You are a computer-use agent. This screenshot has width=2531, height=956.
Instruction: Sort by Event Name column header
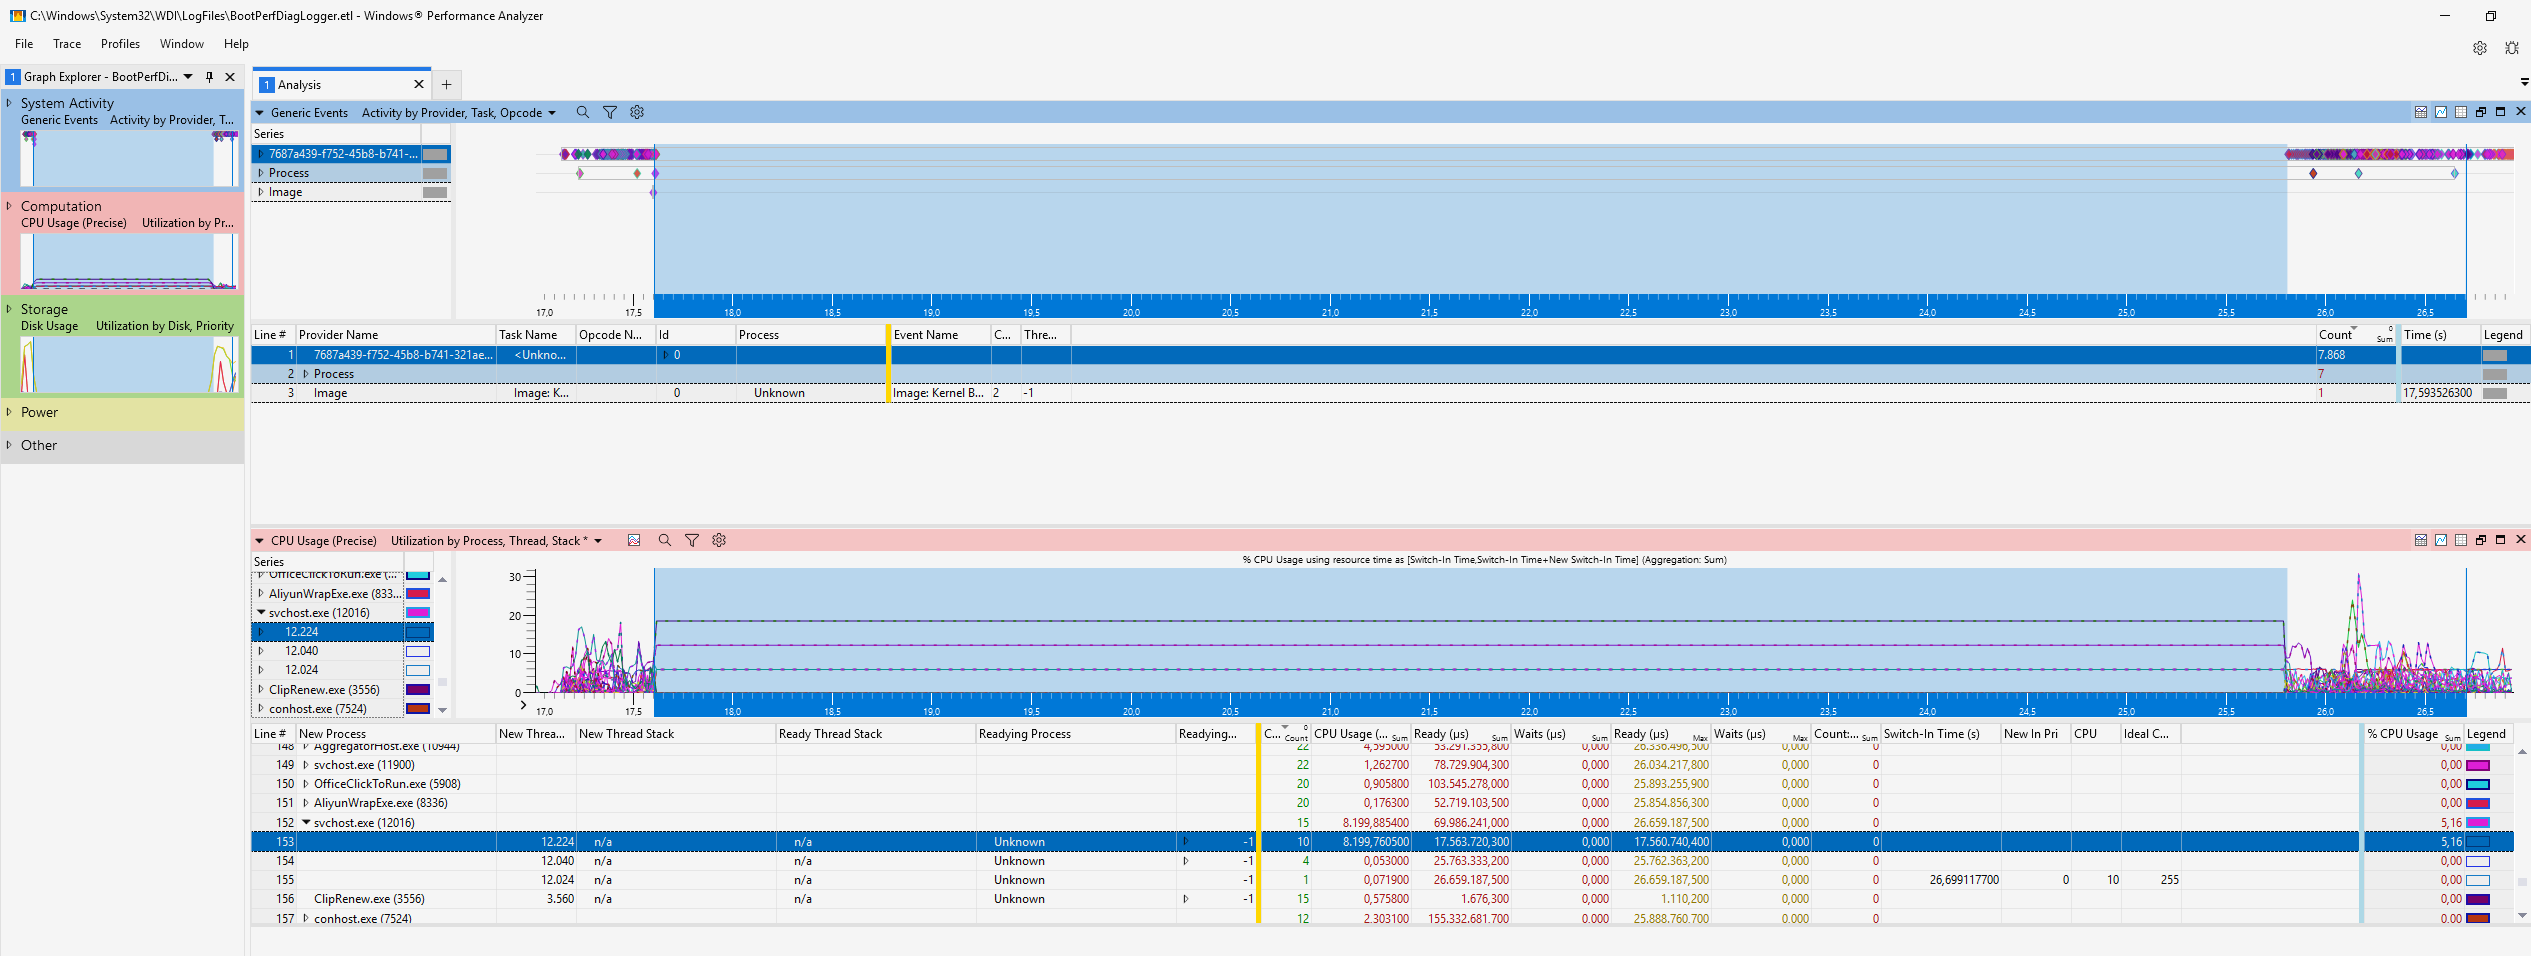[x=939, y=335]
